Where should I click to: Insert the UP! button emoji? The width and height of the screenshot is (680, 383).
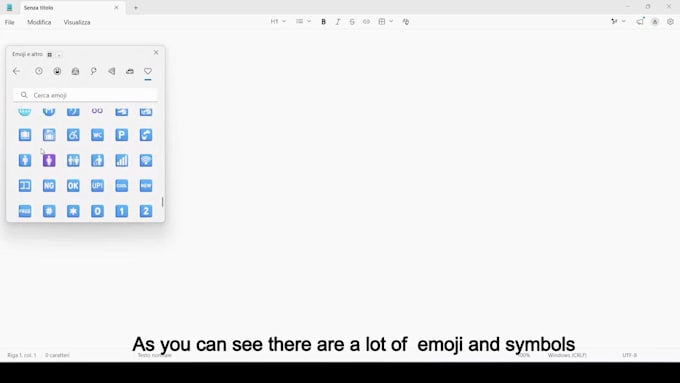coord(98,186)
